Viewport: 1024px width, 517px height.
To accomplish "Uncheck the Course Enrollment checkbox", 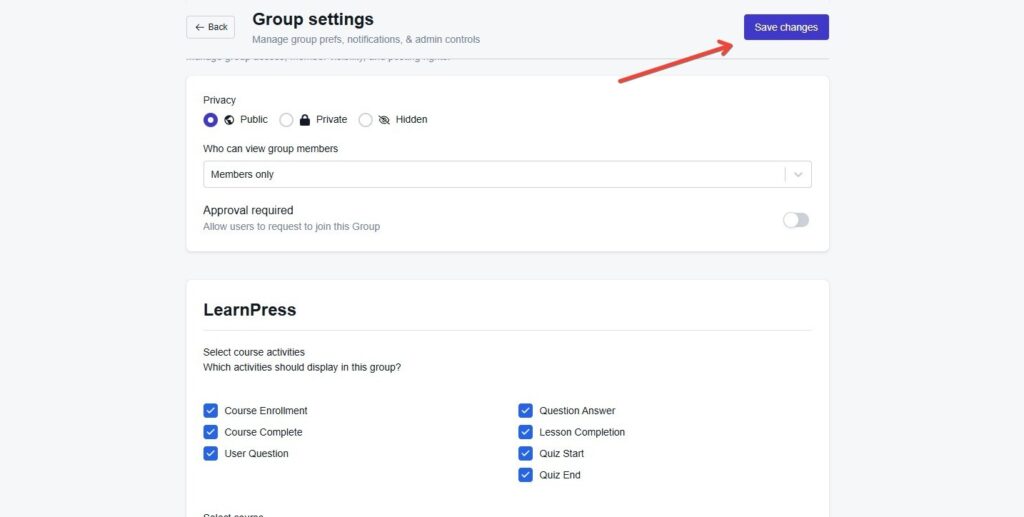I will 210,411.
